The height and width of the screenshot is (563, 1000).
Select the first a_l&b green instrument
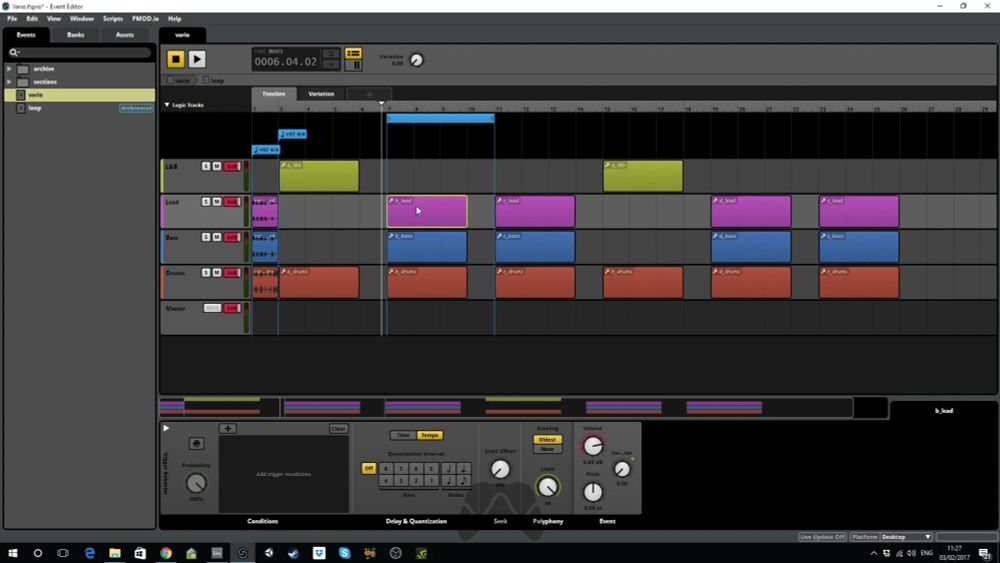(x=319, y=176)
